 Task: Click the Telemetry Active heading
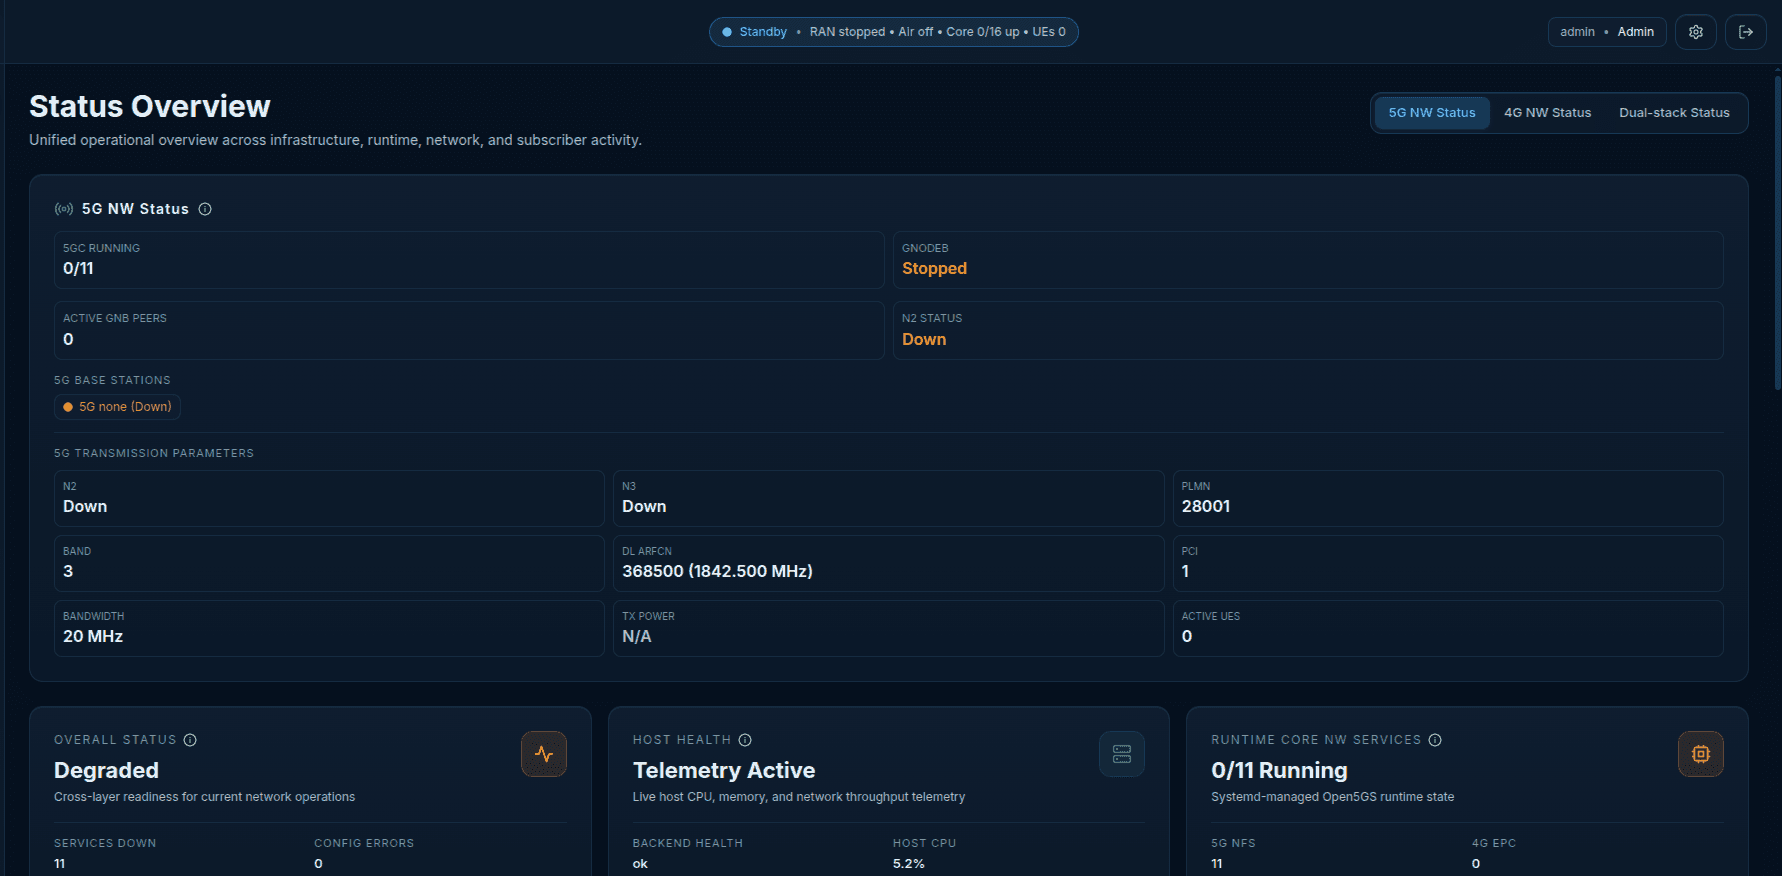click(724, 771)
